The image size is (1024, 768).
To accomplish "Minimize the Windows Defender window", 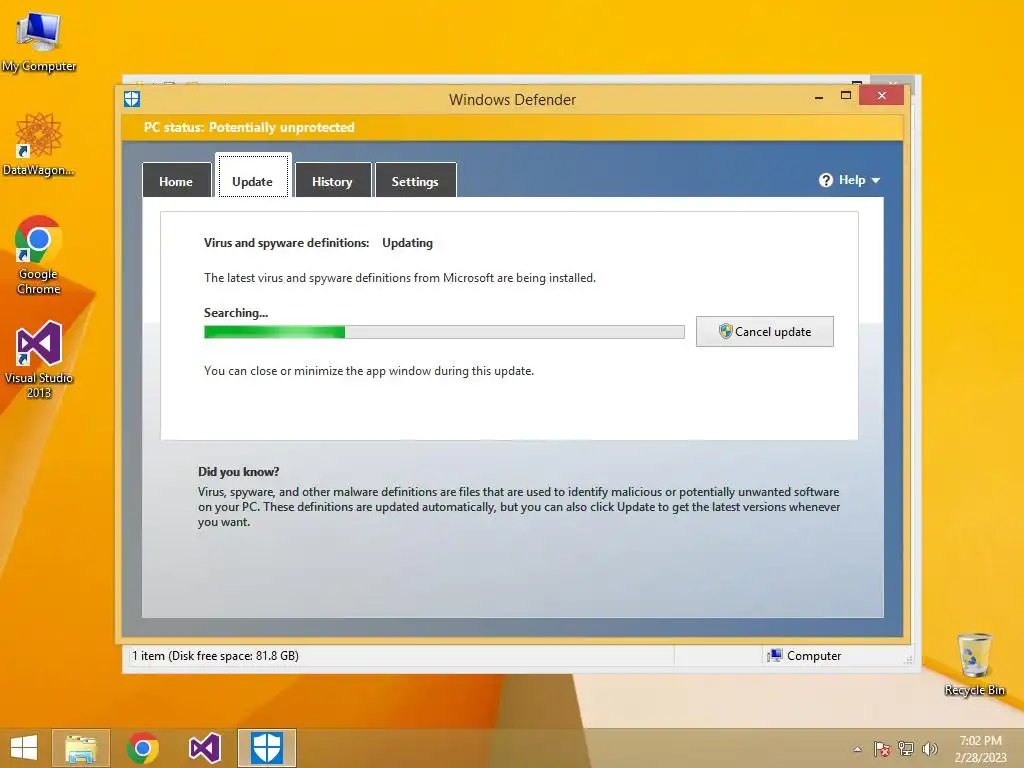I will pyautogui.click(x=819, y=97).
